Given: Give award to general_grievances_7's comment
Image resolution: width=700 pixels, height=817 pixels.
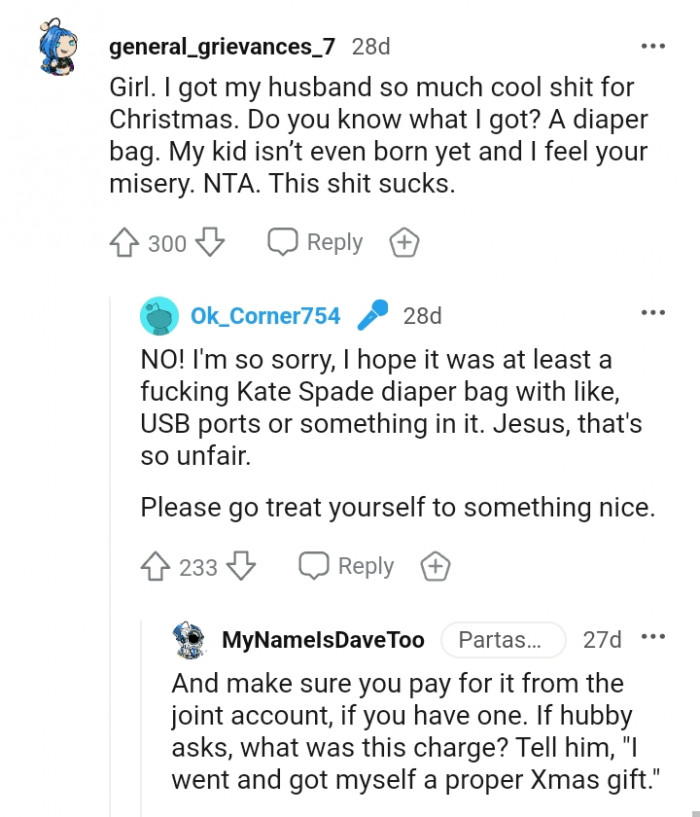Looking at the screenshot, I should [x=404, y=242].
